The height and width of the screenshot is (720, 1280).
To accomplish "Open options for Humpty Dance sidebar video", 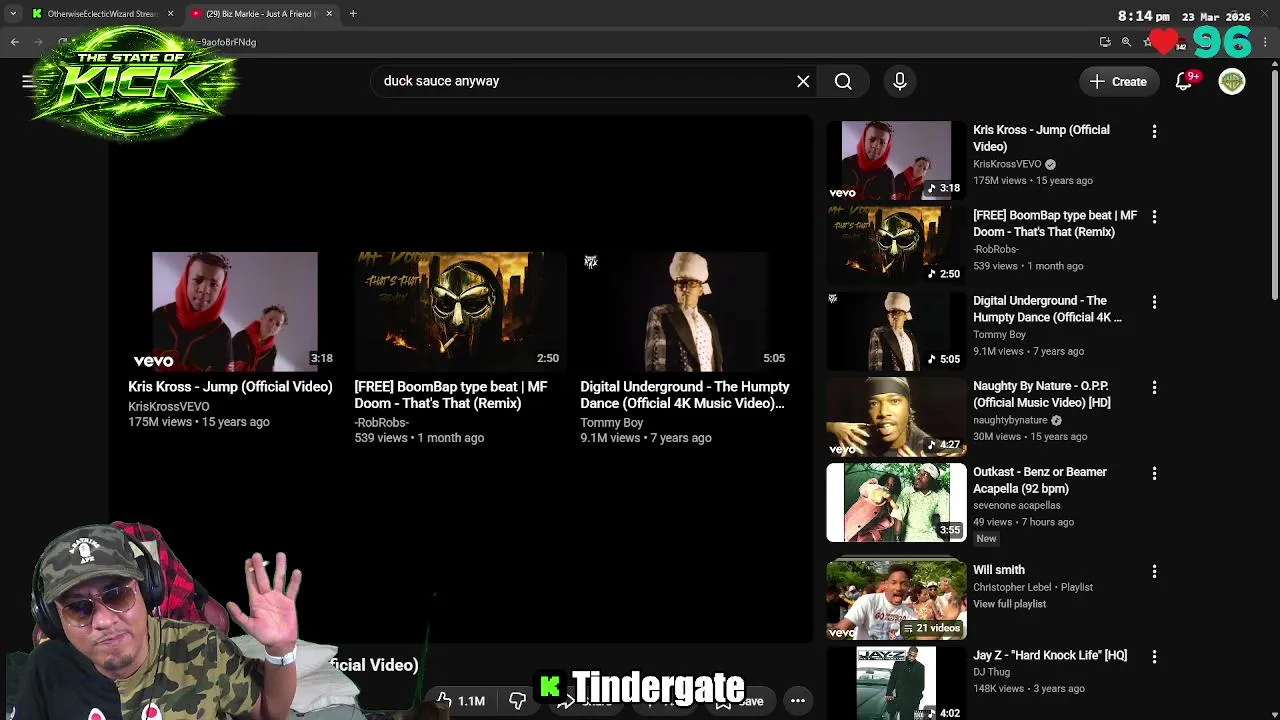I will click(x=1154, y=302).
